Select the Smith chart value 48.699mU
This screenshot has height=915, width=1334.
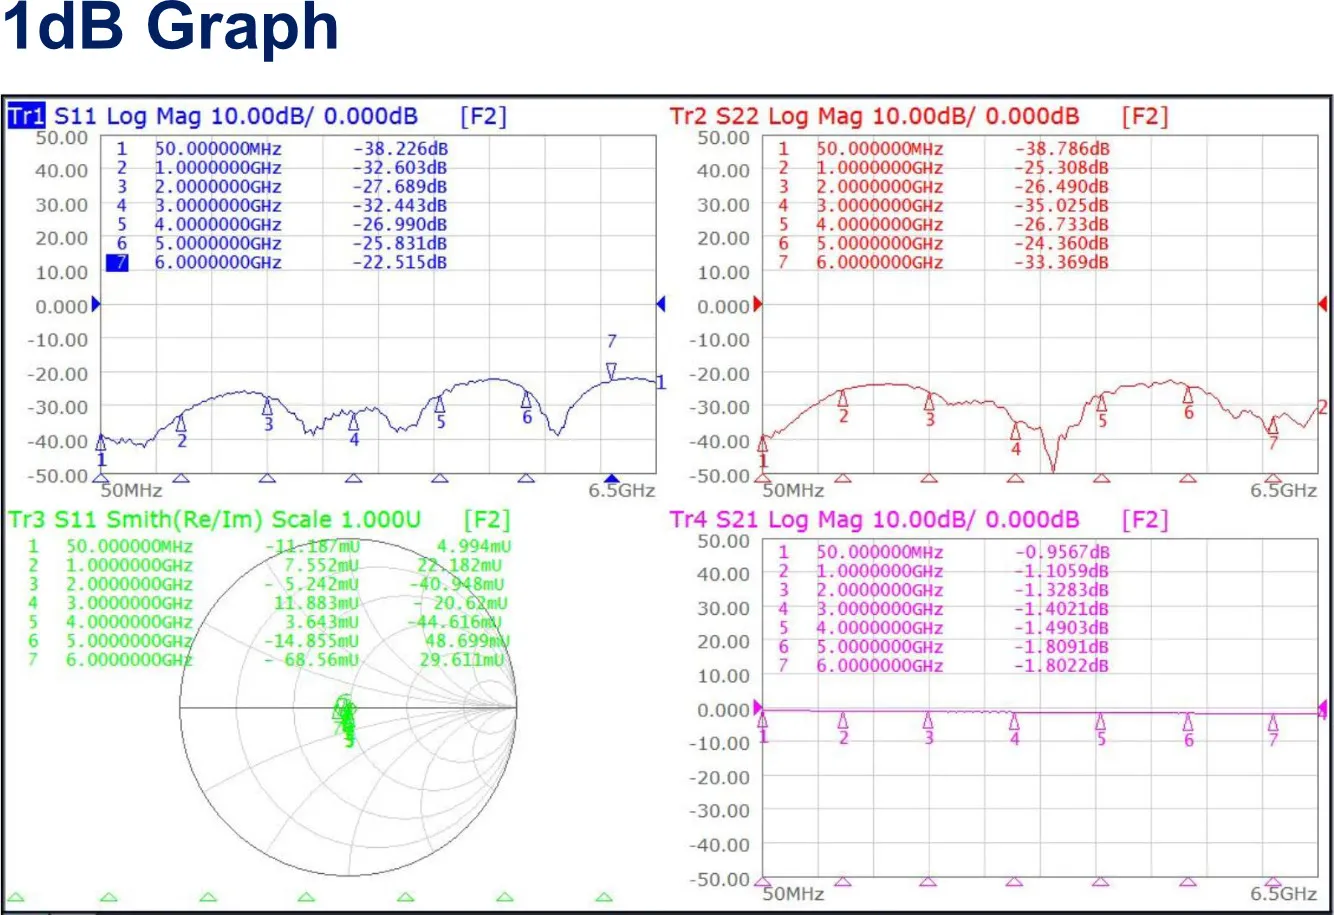(x=468, y=641)
